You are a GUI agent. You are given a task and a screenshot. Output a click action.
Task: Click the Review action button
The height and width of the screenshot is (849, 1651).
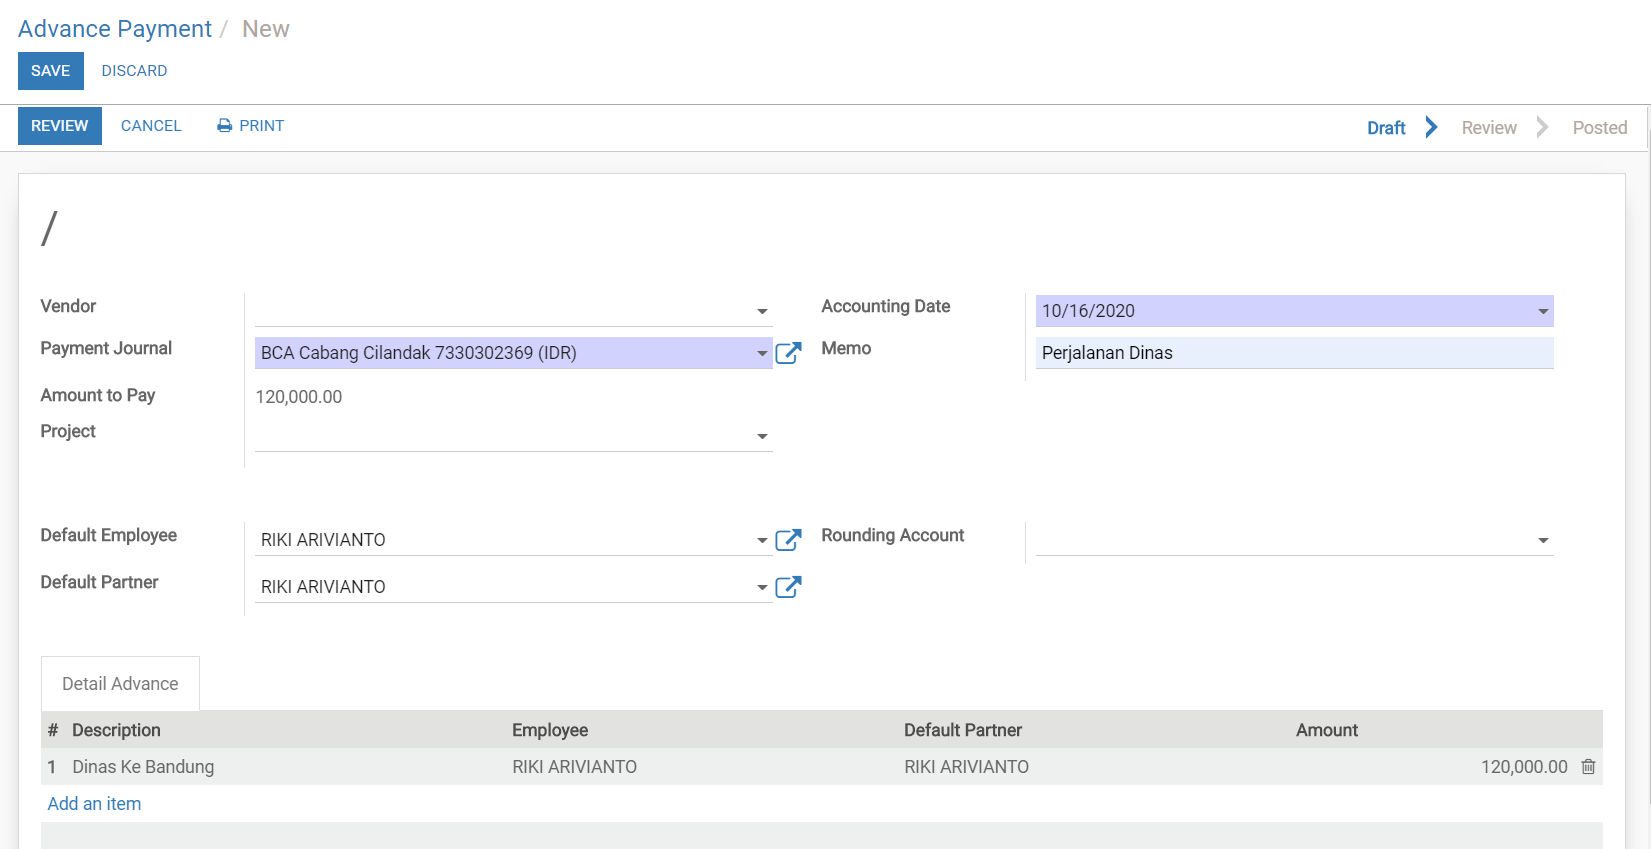coord(60,126)
